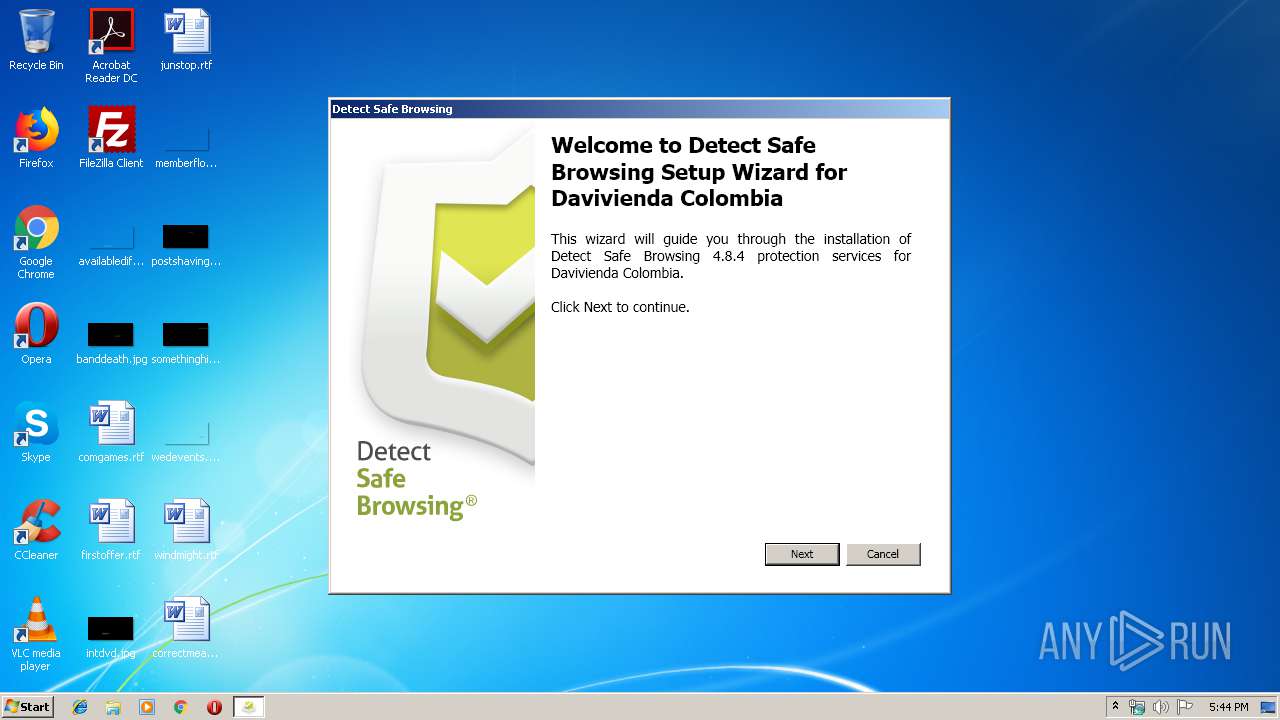
Task: Open the comgames.rtf document
Action: pos(111,432)
